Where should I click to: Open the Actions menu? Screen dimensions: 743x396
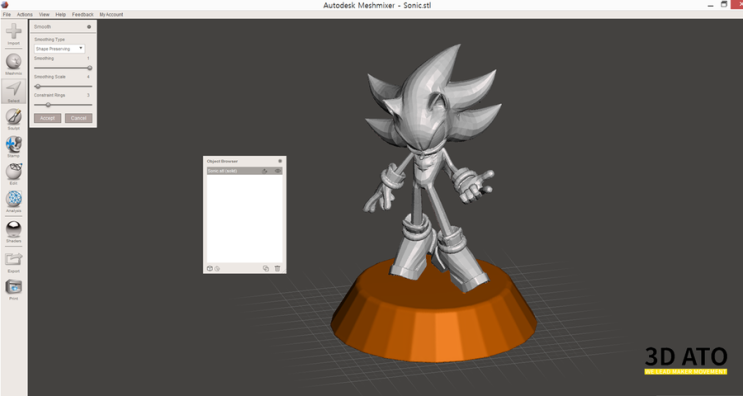25,15
